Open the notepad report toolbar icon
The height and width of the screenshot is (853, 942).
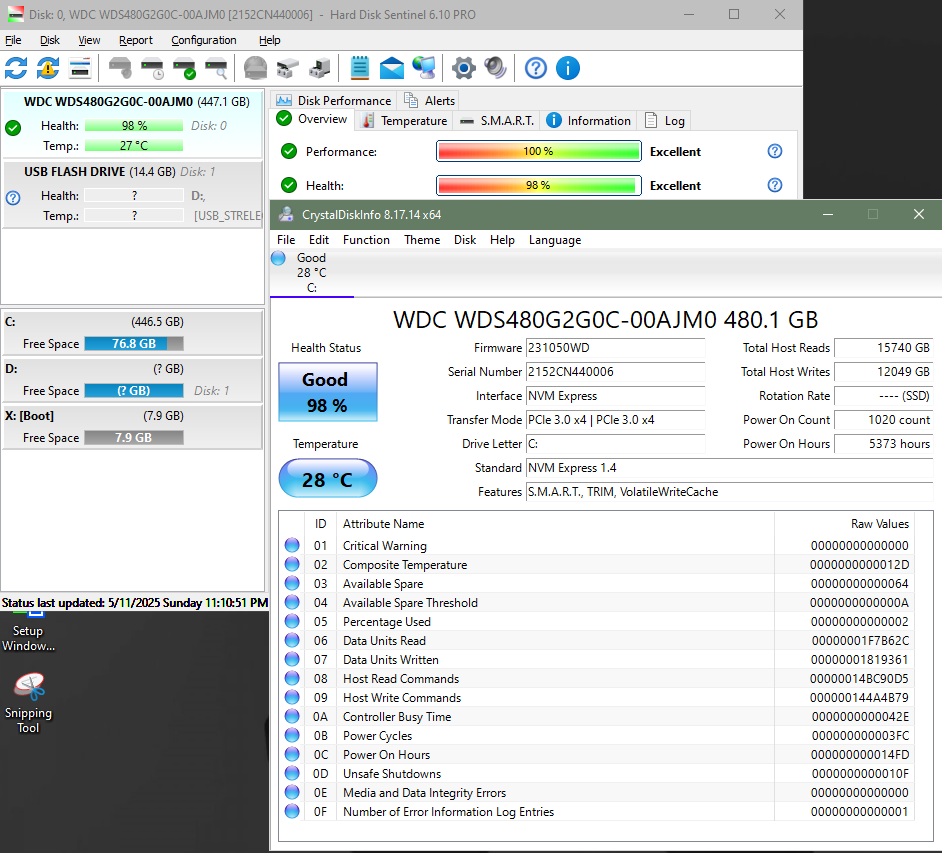tap(360, 68)
